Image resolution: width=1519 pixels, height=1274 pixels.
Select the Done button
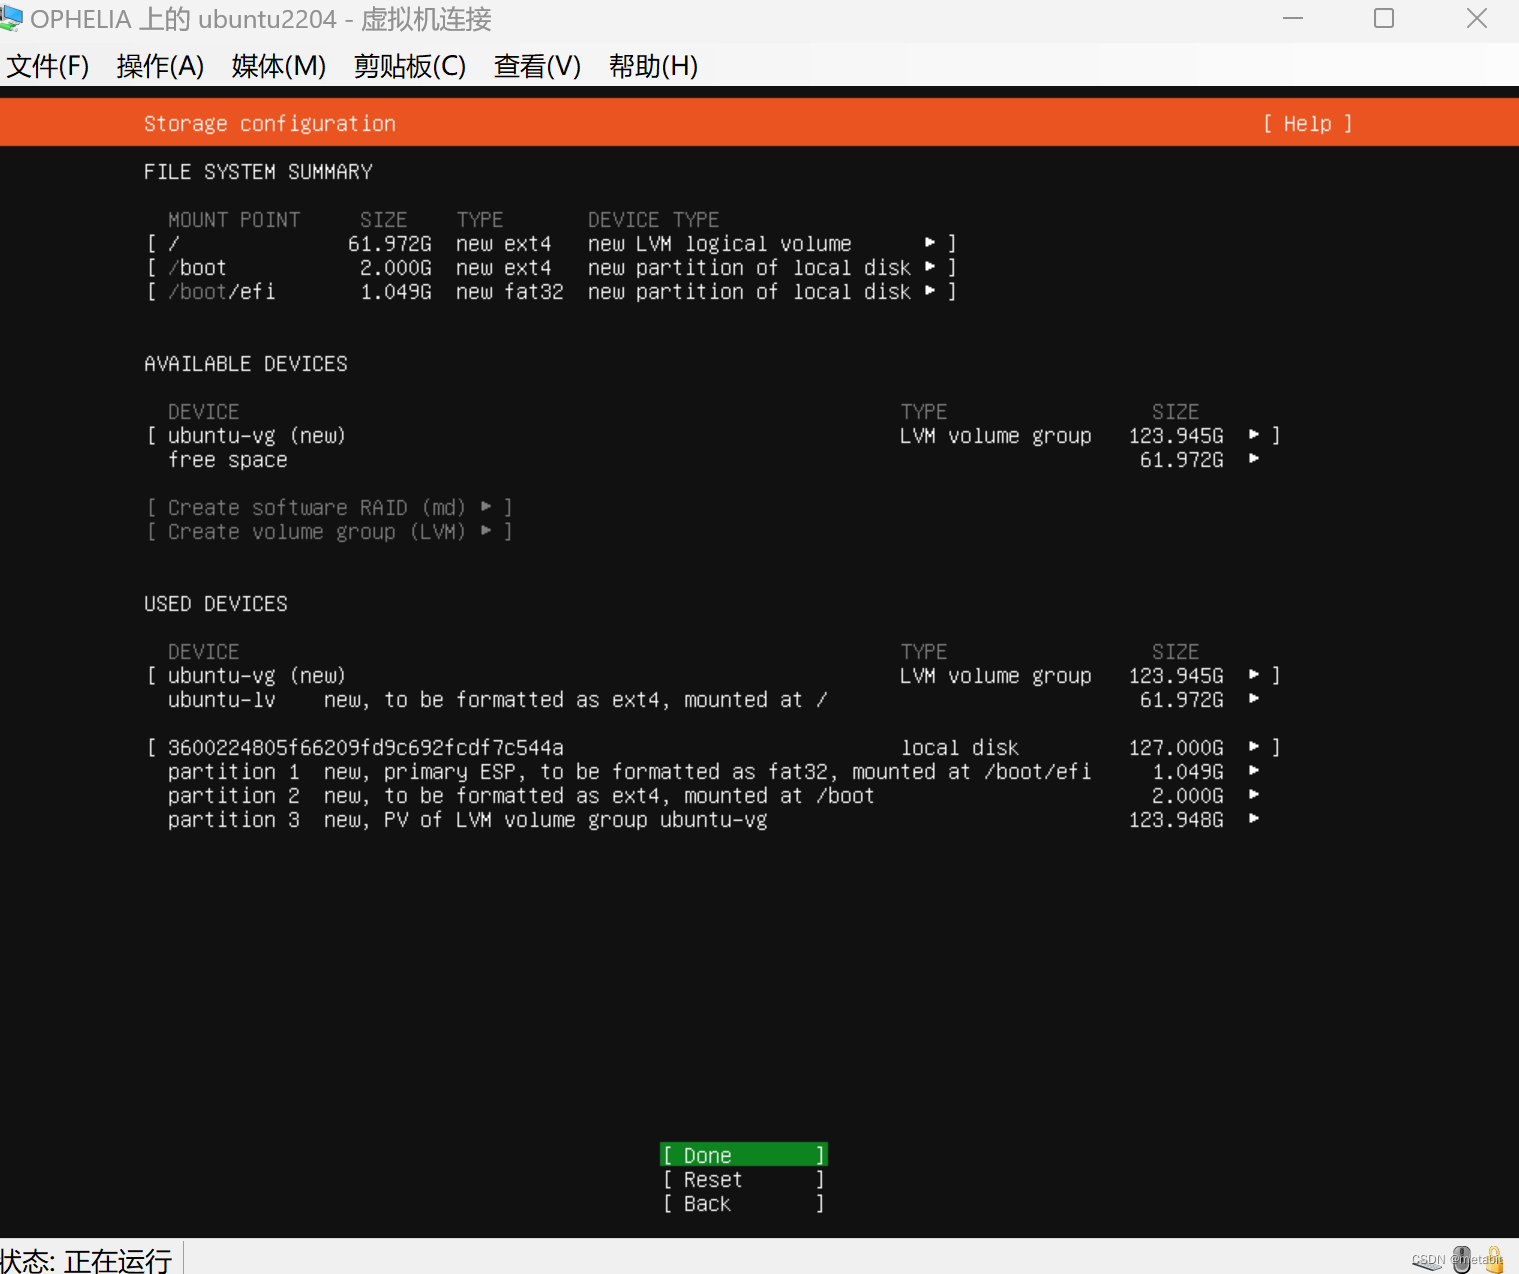pyautogui.click(x=744, y=1155)
